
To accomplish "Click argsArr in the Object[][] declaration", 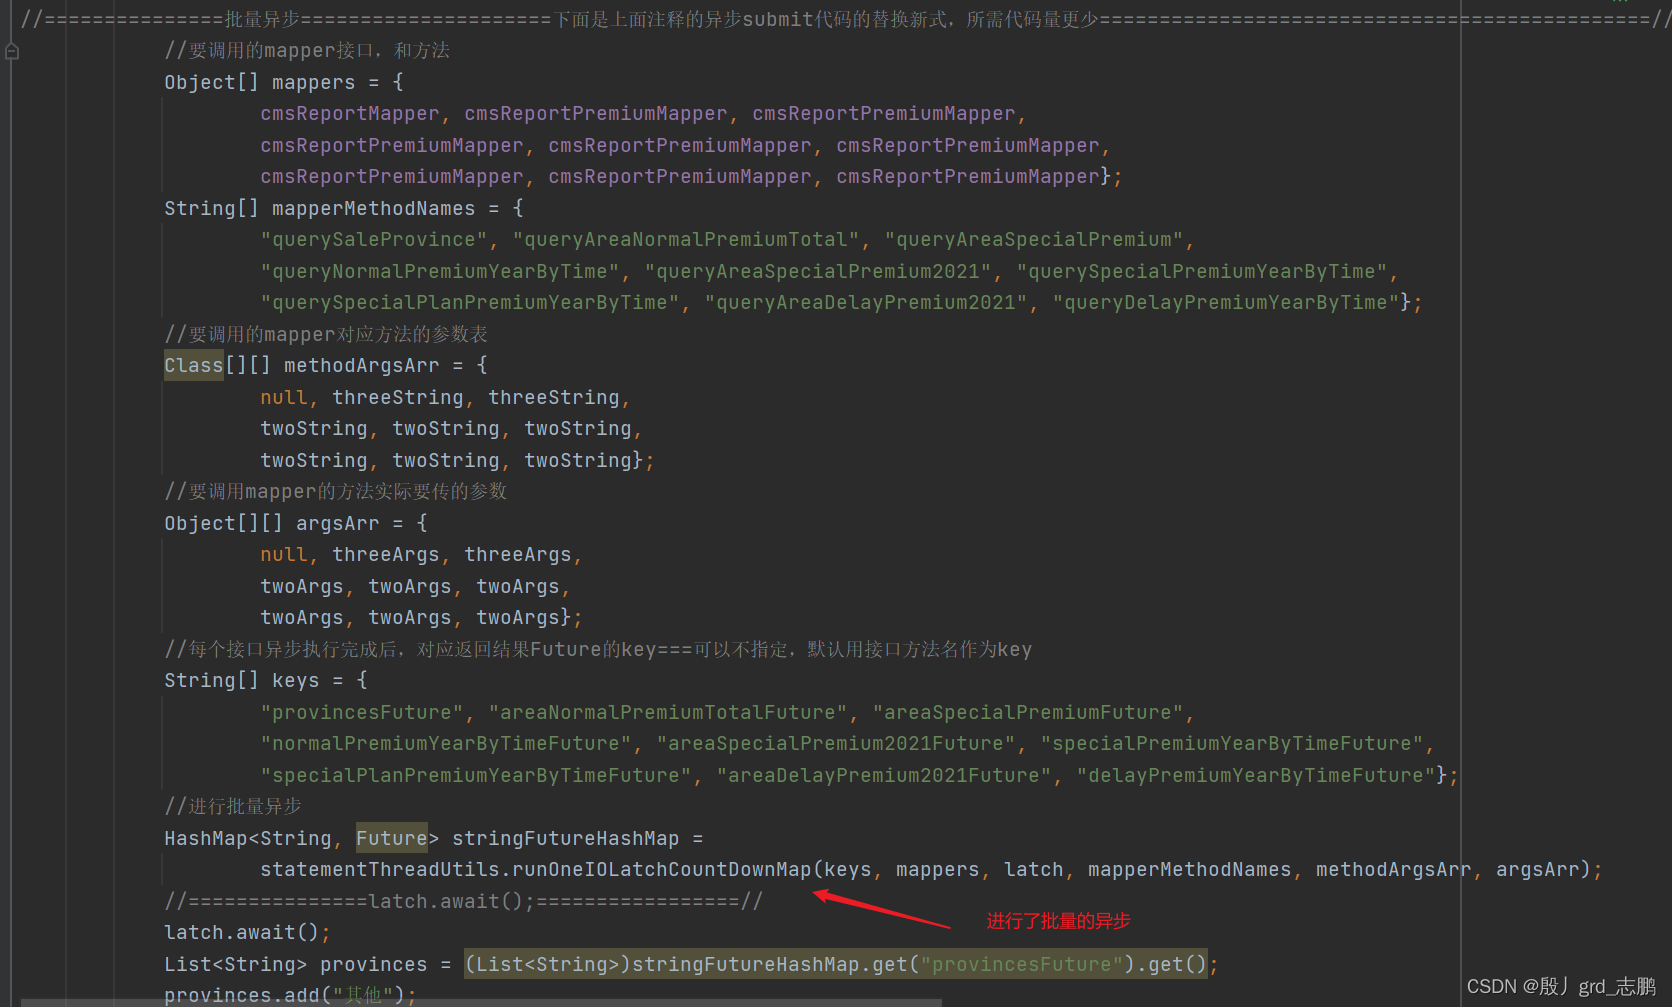I will [x=338, y=523].
